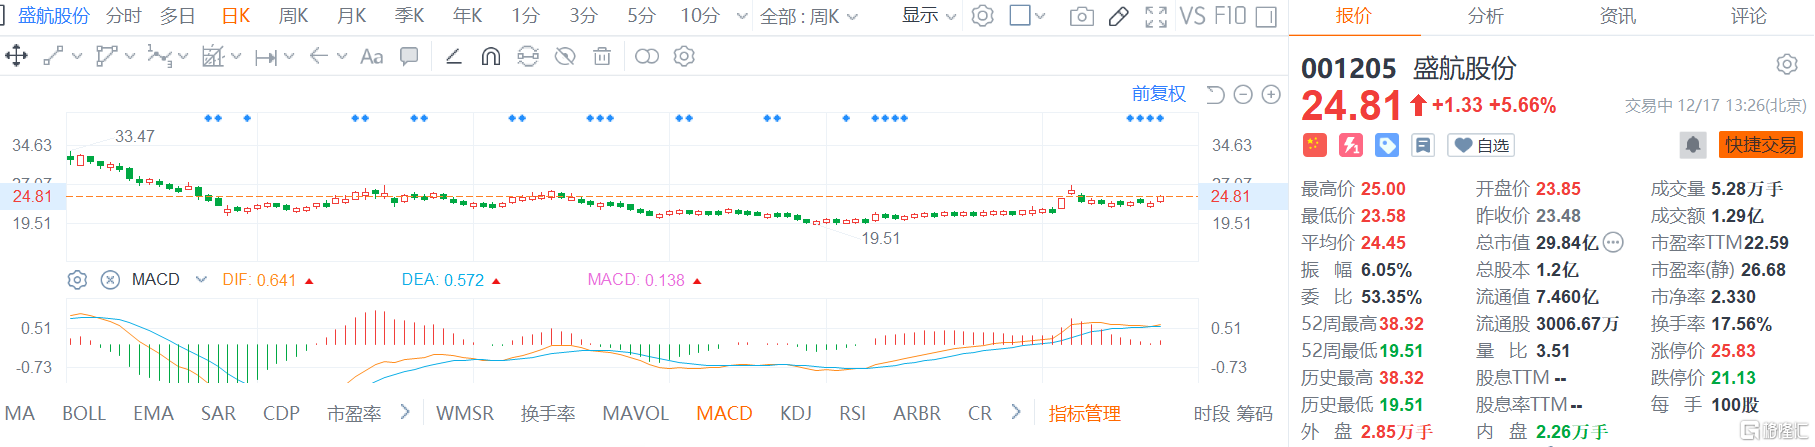Screen dimensions: 1815x447
Task: Select the 年K period tab
Action: pyautogui.click(x=468, y=16)
